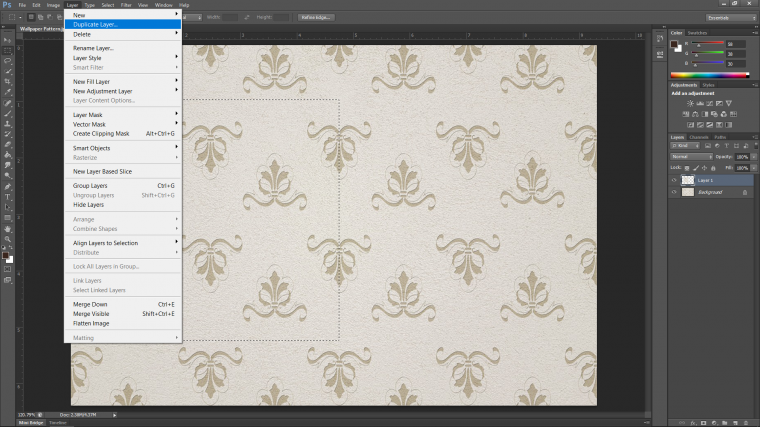Image resolution: width=760 pixels, height=427 pixels.
Task: Toggle layer filtering switch on or off
Action: [756, 145]
